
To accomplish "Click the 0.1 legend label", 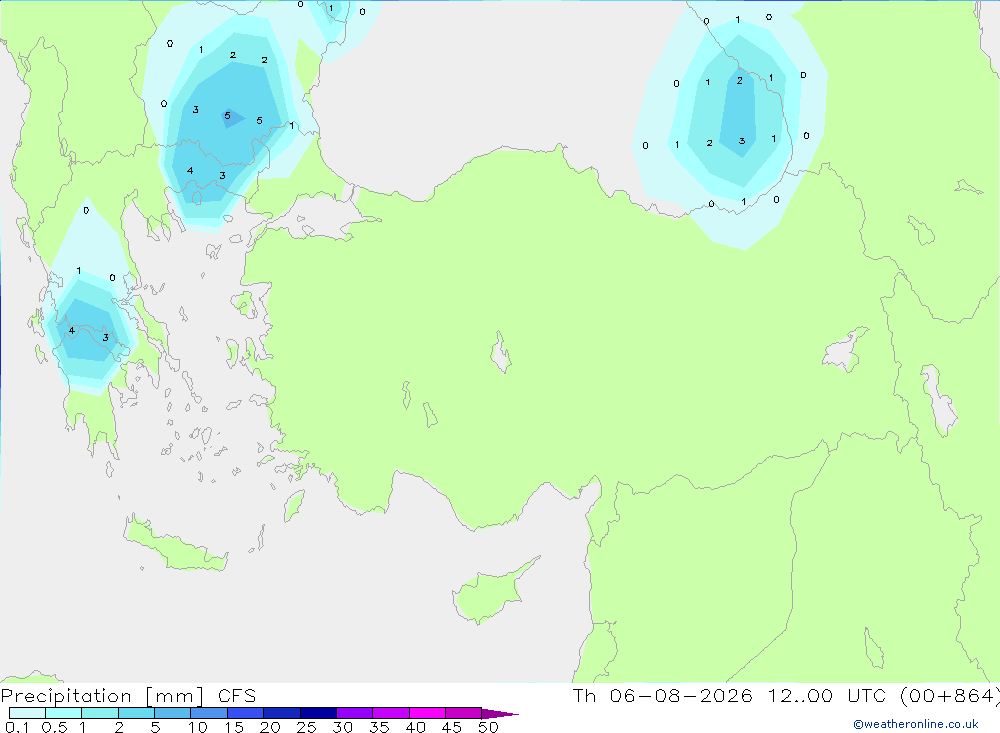I will click(x=17, y=727).
